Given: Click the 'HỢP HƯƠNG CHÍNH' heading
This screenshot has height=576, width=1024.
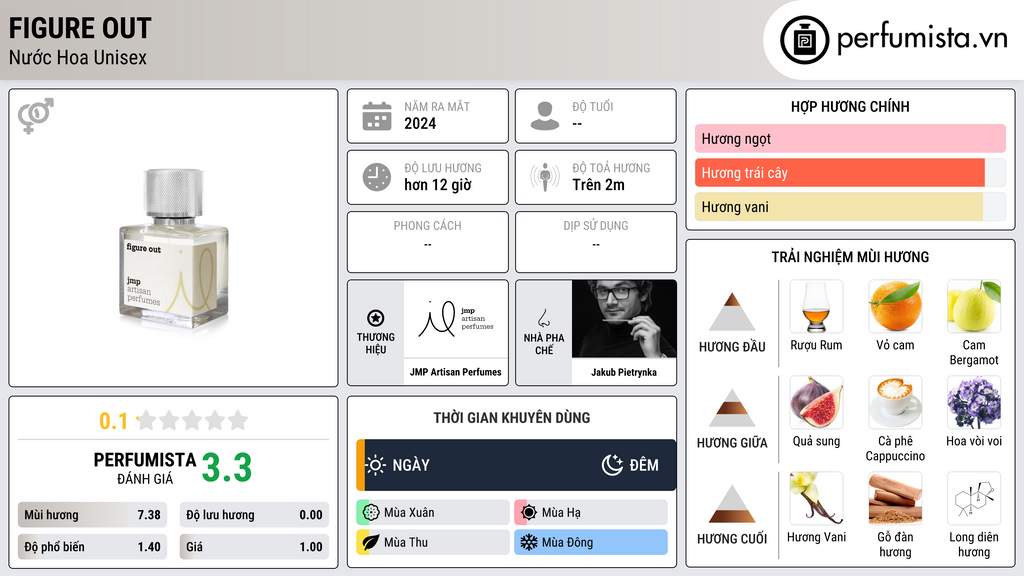Looking at the screenshot, I should click(x=850, y=106).
